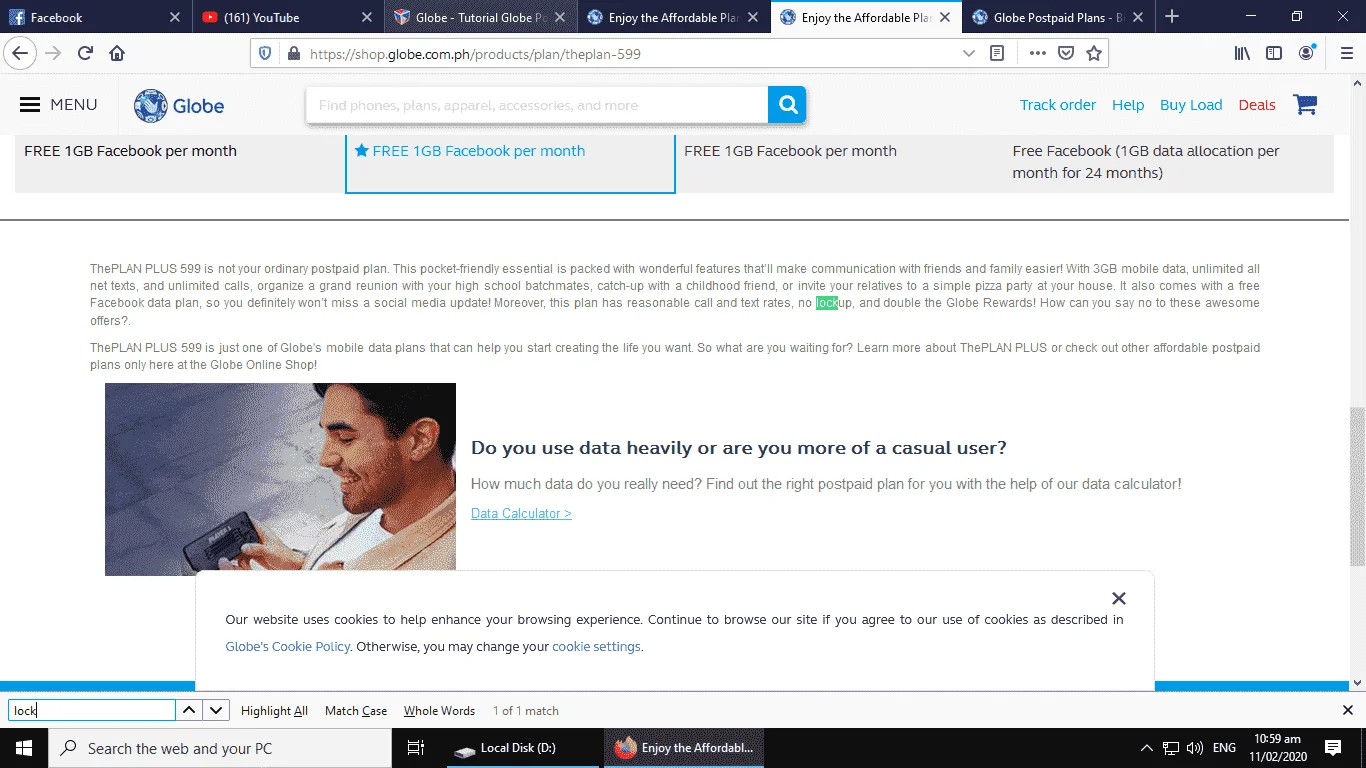Save page to Pocket
This screenshot has height=768, width=1366.
(x=1066, y=54)
